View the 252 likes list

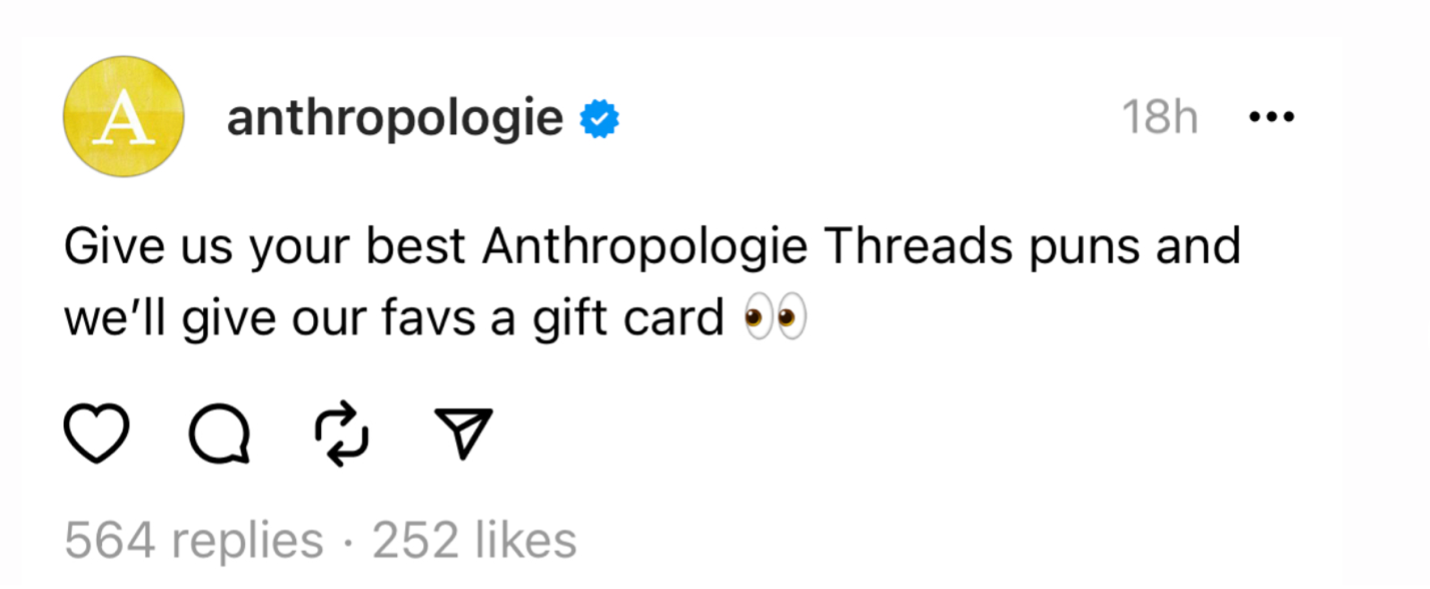point(475,540)
